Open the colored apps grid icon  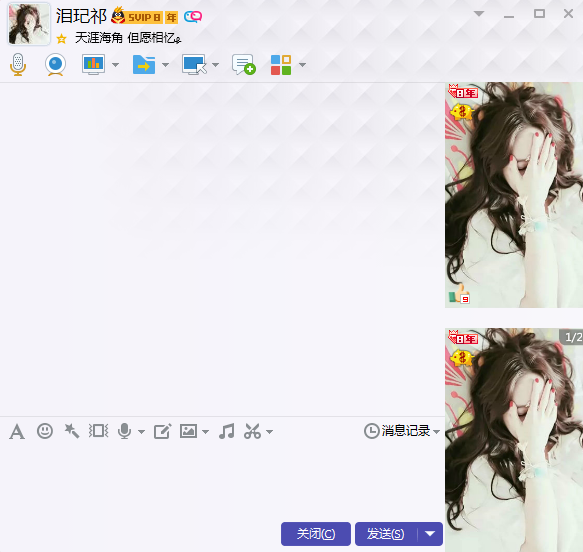(281, 65)
